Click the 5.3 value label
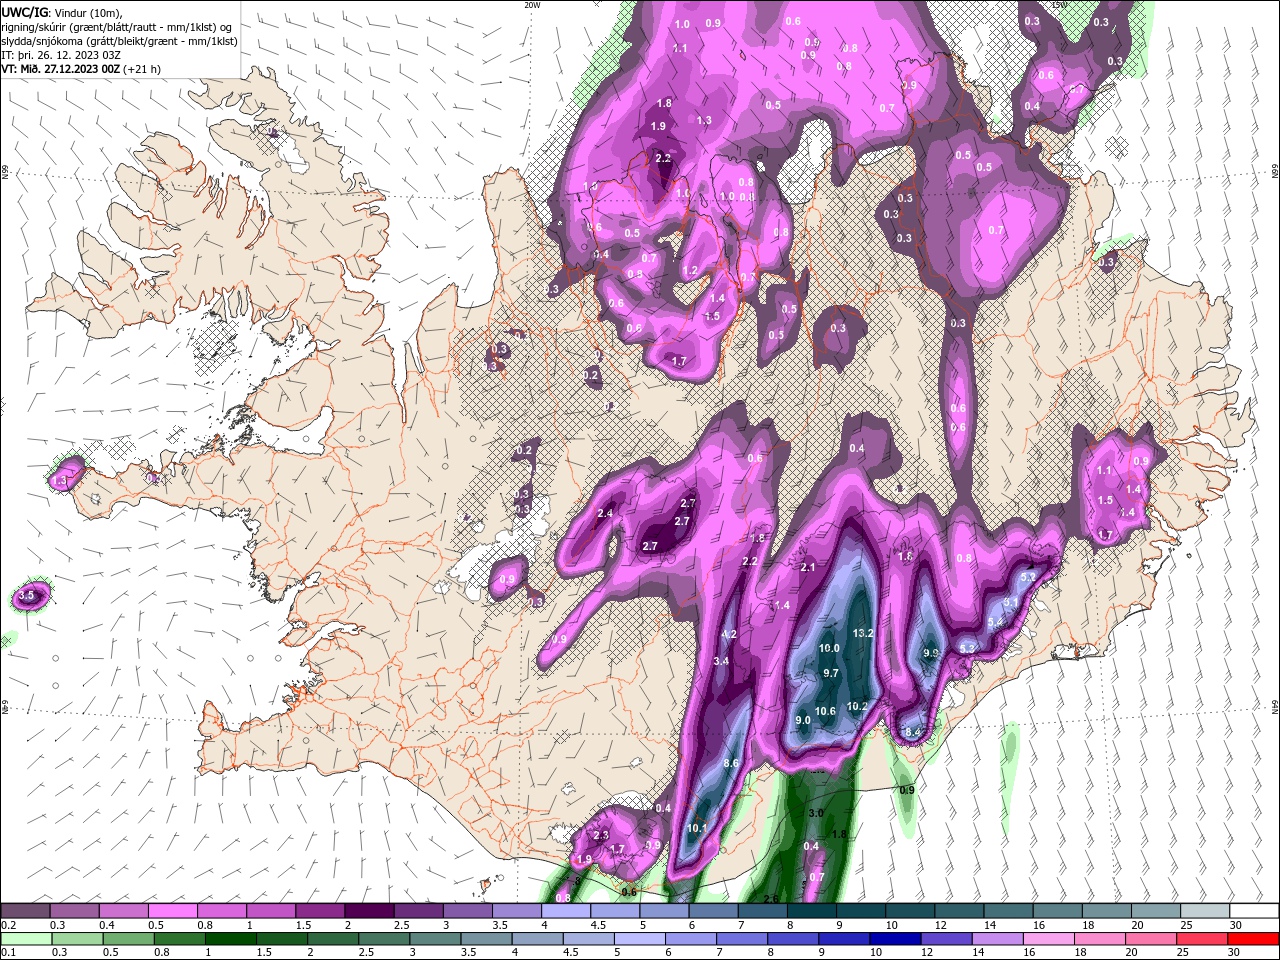1280x960 pixels. pos(967,648)
